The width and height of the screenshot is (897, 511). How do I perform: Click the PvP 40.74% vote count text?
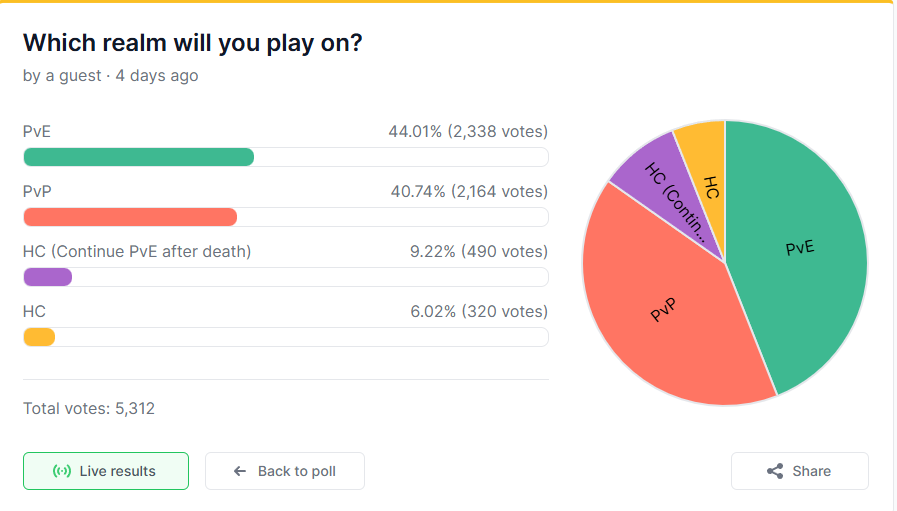[469, 191]
